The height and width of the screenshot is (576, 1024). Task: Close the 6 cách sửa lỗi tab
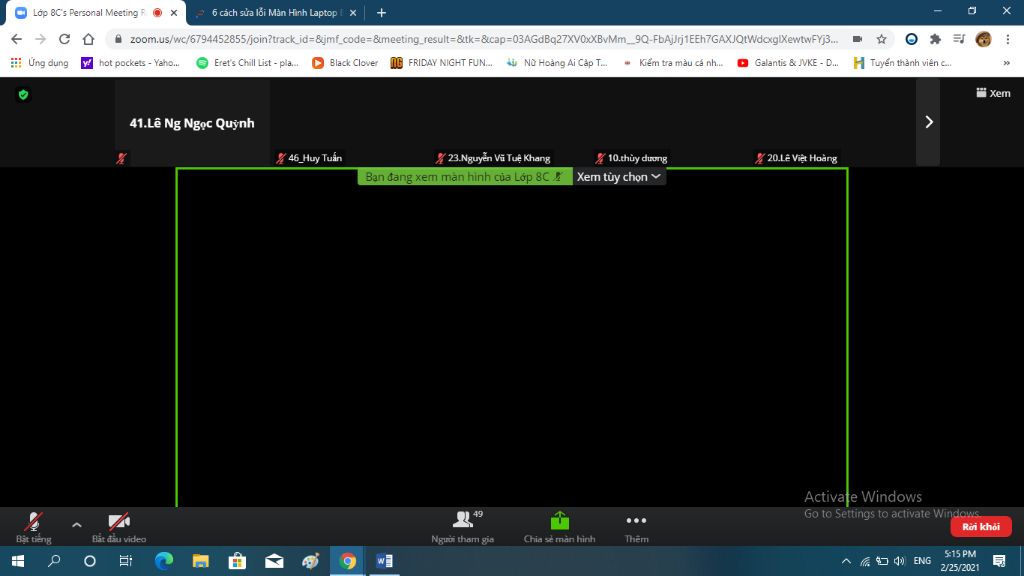pos(353,12)
